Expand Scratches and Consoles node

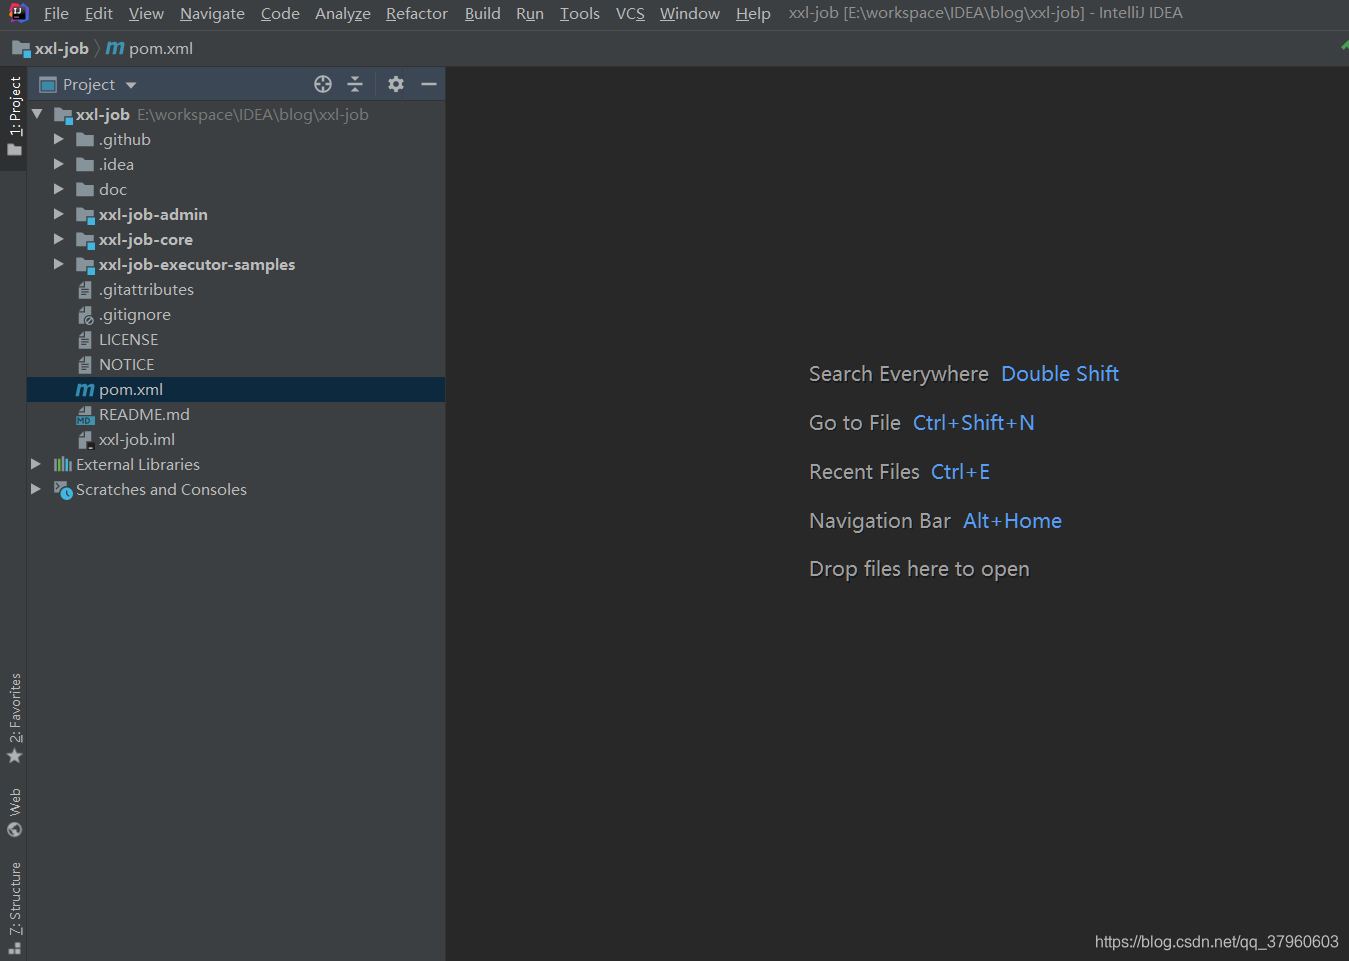pyautogui.click(x=36, y=489)
